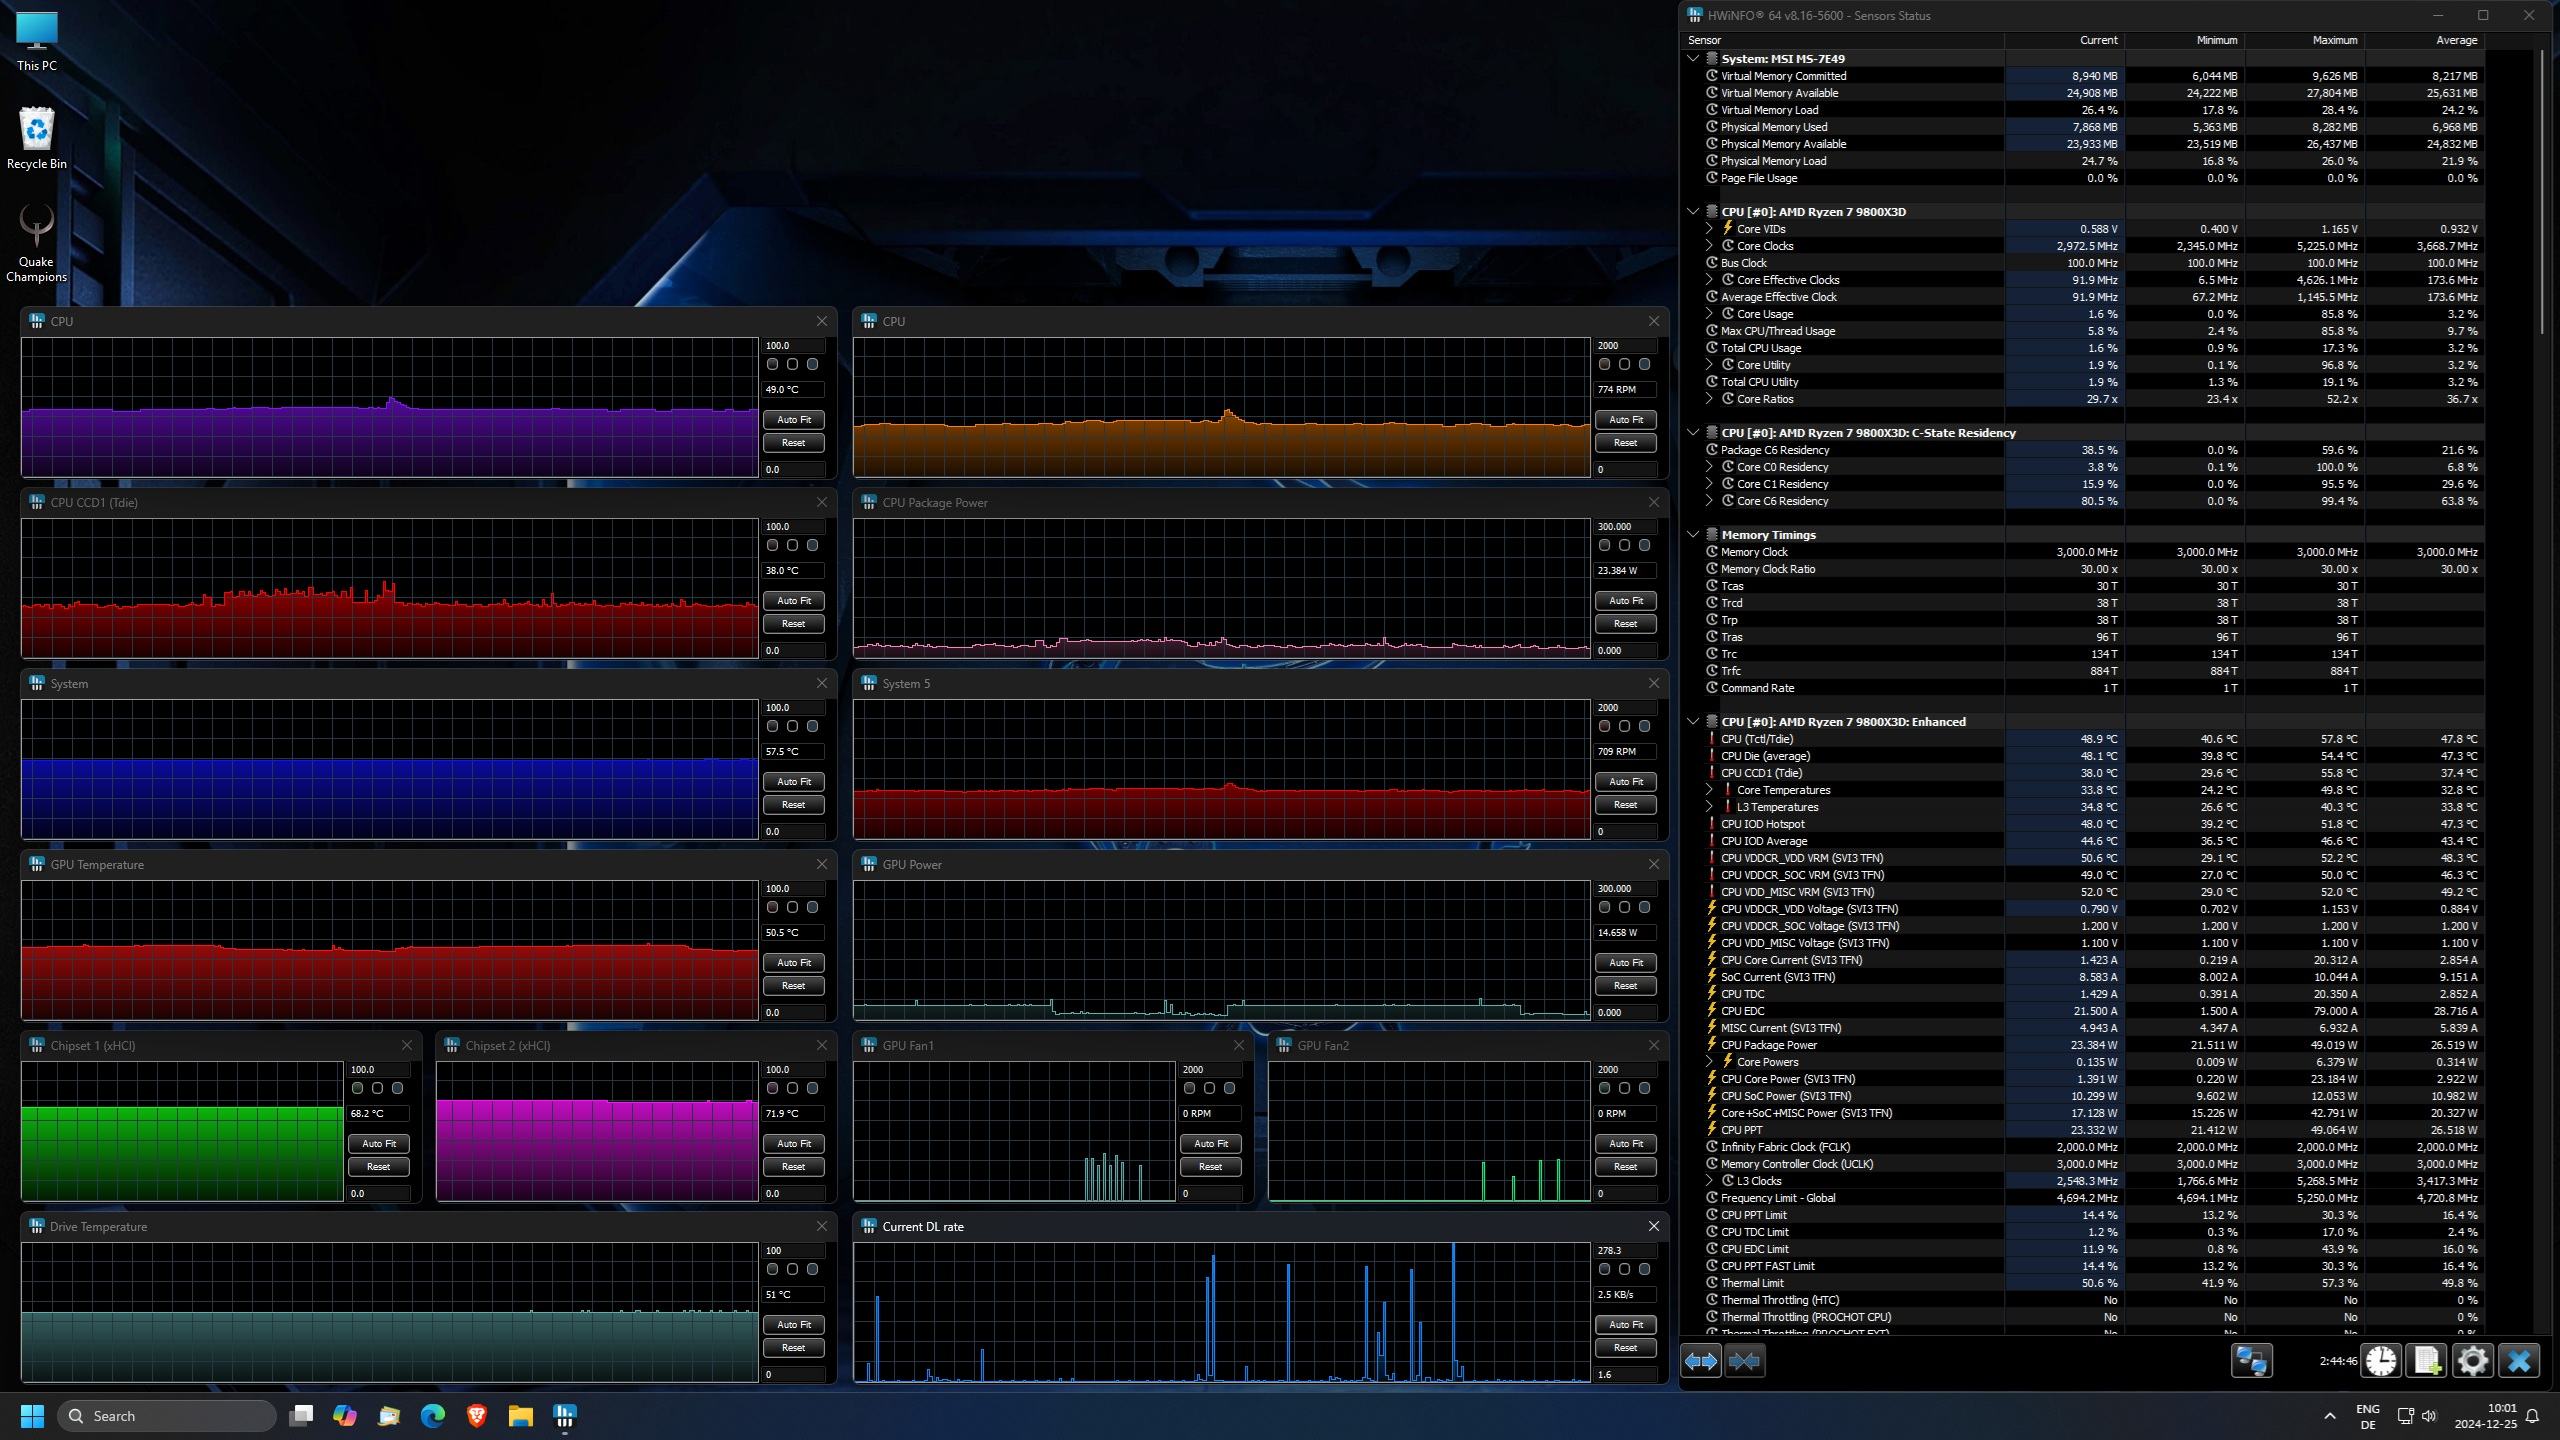The image size is (2560, 1440).
Task: Click the Windows Start button
Action: [x=32, y=1416]
